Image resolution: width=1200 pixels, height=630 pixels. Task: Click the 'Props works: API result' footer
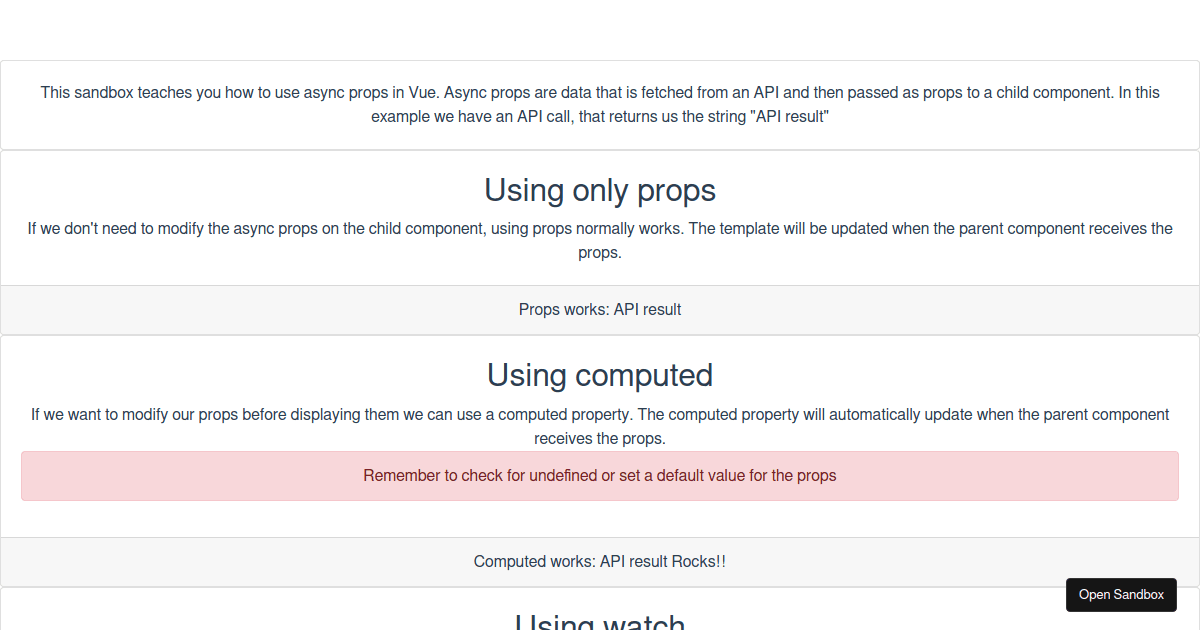click(x=600, y=310)
